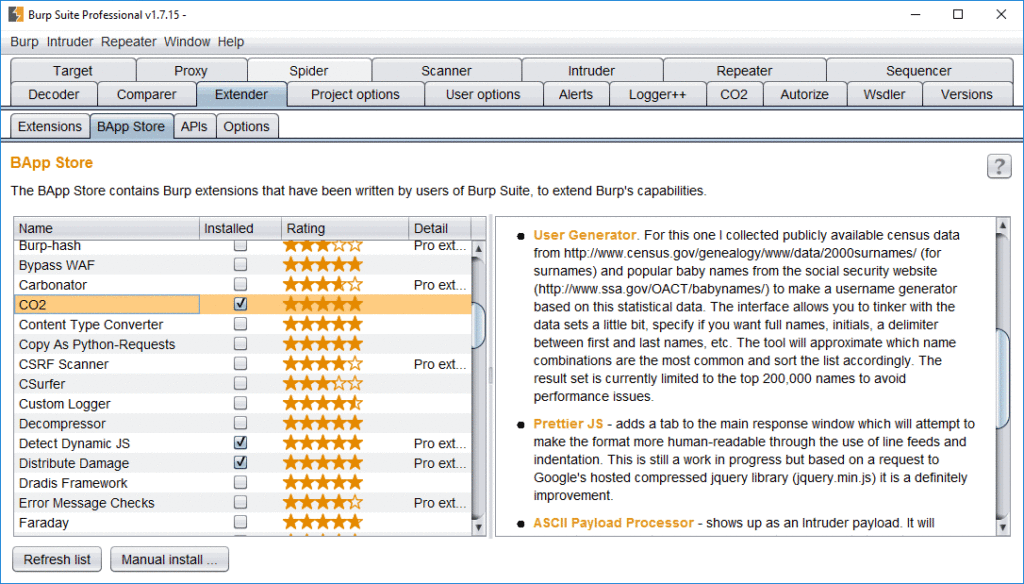Open the Intruder tool tab
Screen dimensions: 1024x584
click(x=592, y=71)
